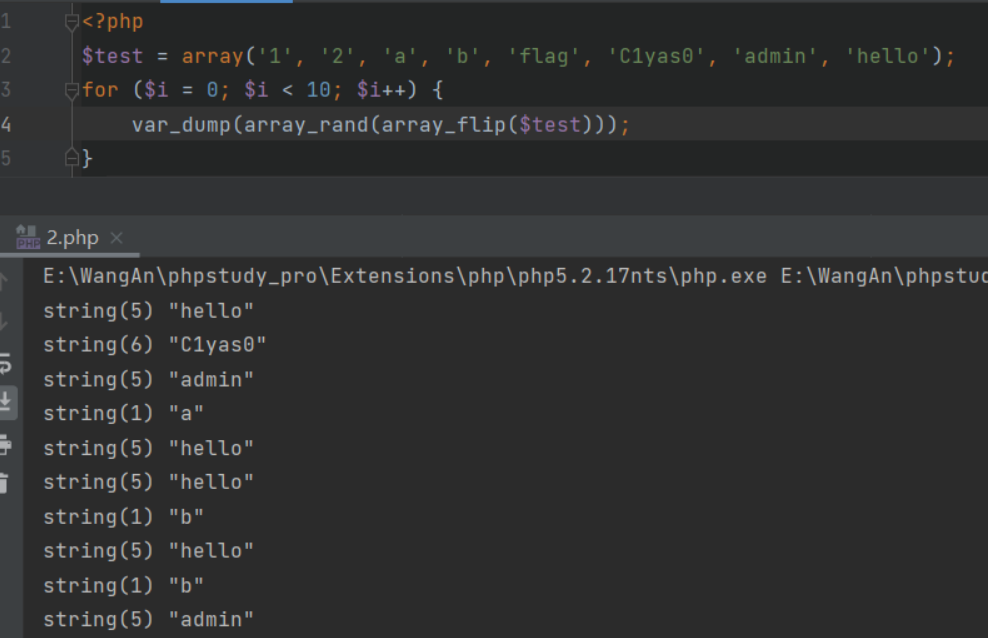Collapse the PHP opening tag fold marker

[71, 22]
